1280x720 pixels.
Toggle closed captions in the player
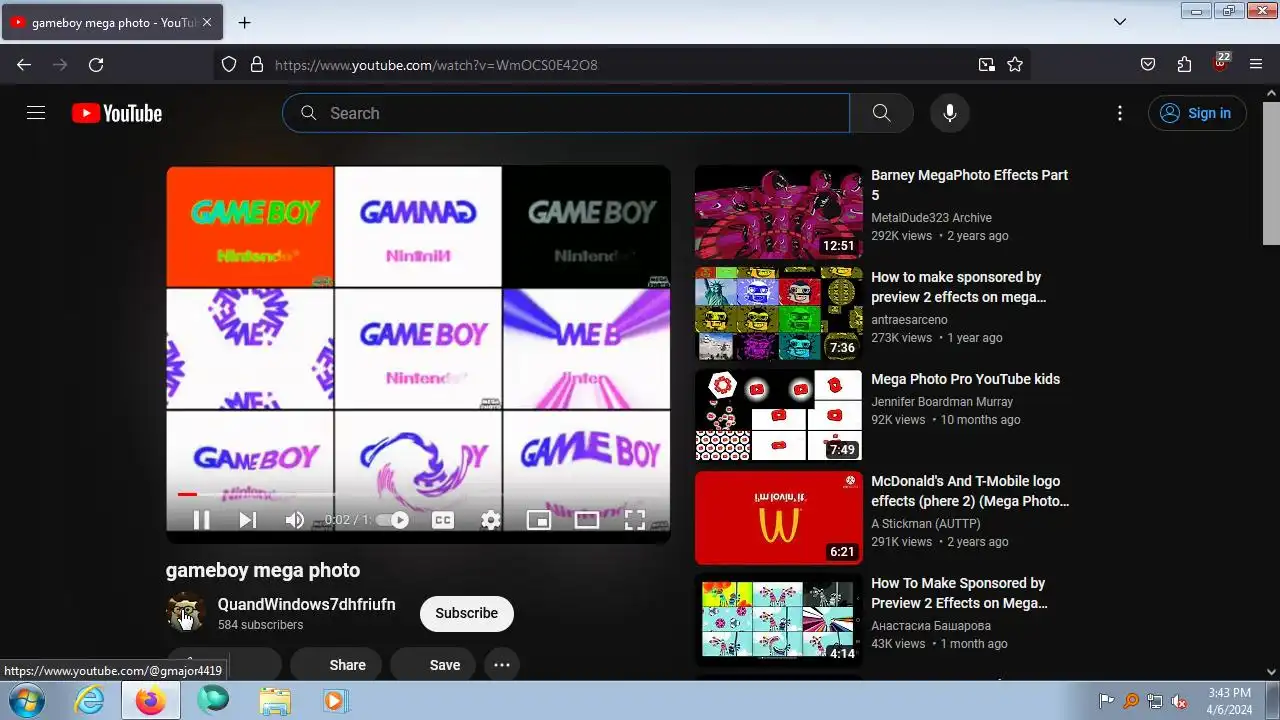pos(442,520)
